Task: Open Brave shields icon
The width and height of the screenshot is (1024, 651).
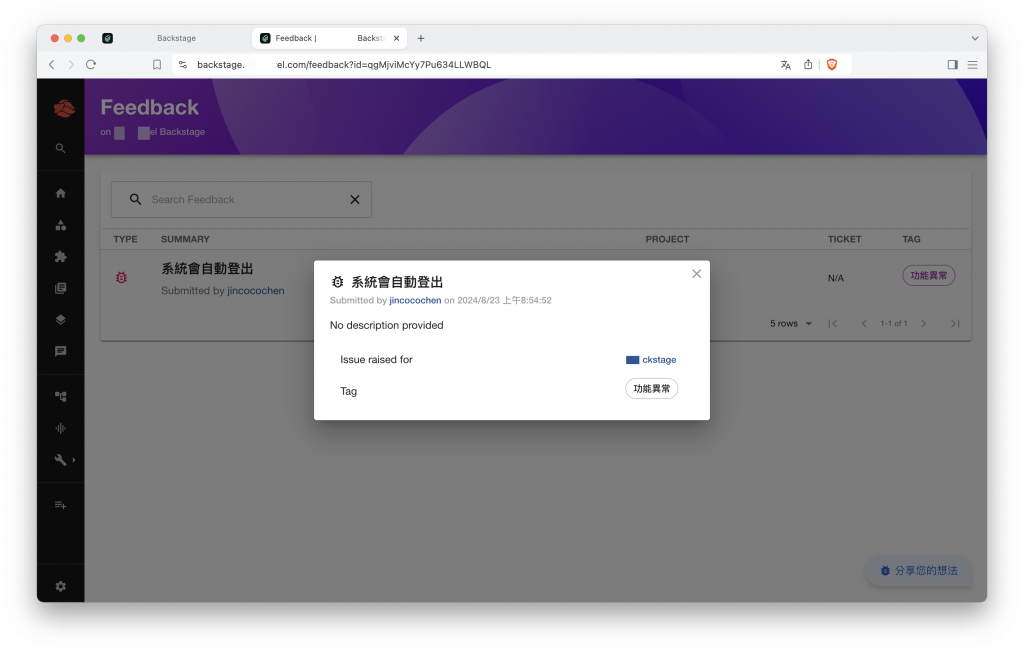Action: point(832,64)
